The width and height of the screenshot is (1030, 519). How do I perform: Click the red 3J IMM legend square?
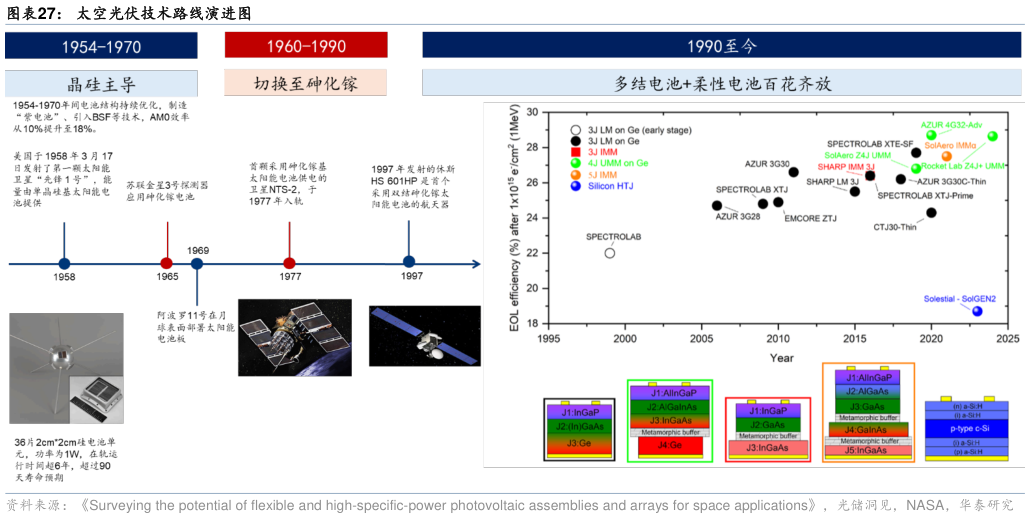(x=575, y=152)
